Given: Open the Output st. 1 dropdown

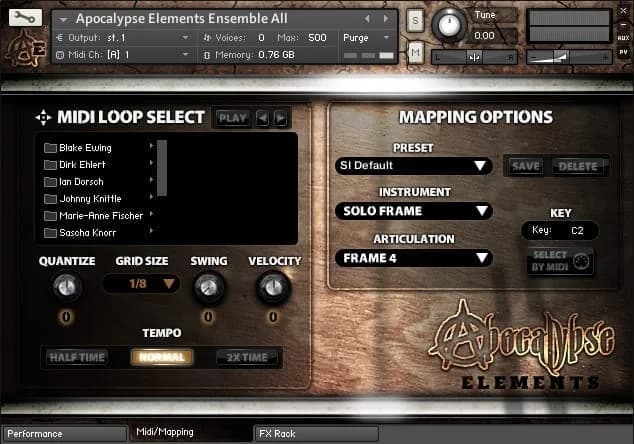Looking at the screenshot, I should (123, 38).
